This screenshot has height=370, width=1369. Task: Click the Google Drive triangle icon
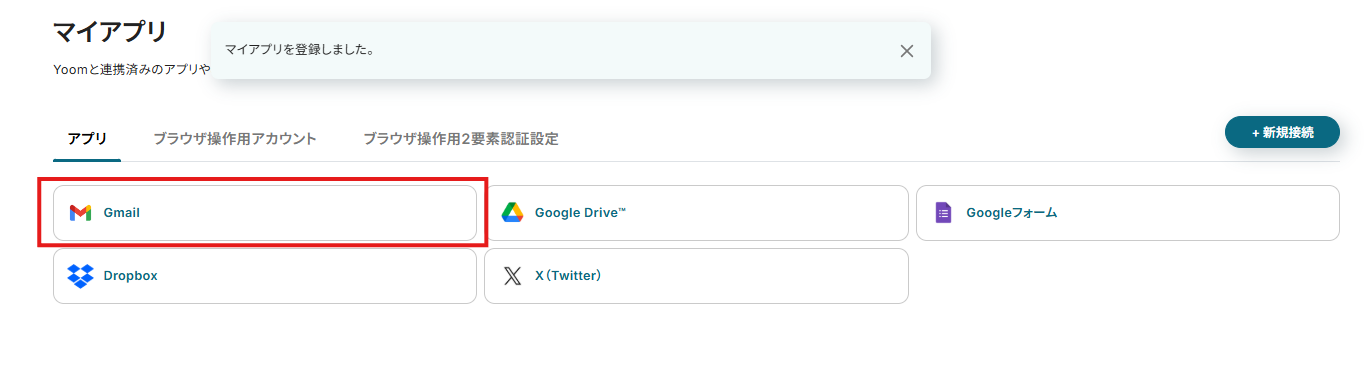coord(512,213)
